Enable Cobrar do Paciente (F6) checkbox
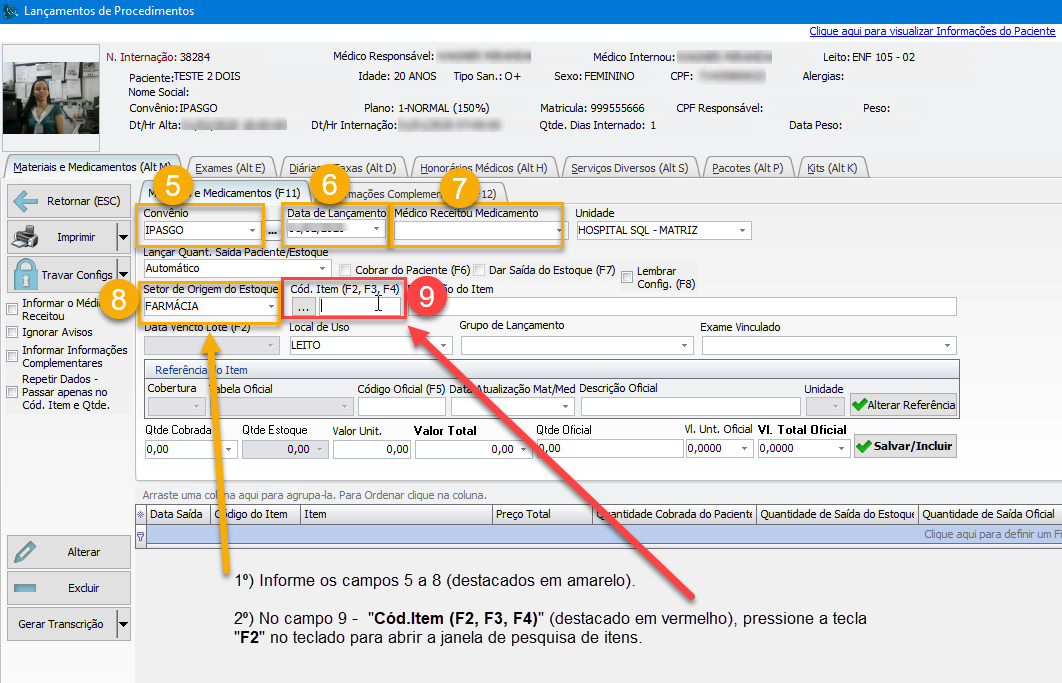 tap(346, 270)
